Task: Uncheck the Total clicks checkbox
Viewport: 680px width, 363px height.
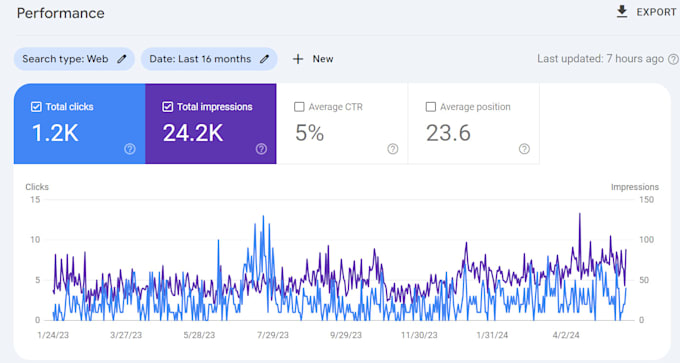Action: (36, 107)
